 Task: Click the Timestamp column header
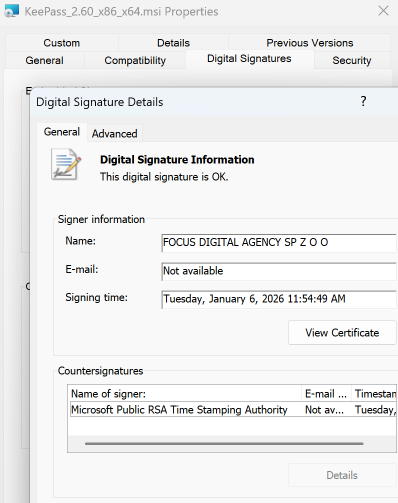click(374, 394)
